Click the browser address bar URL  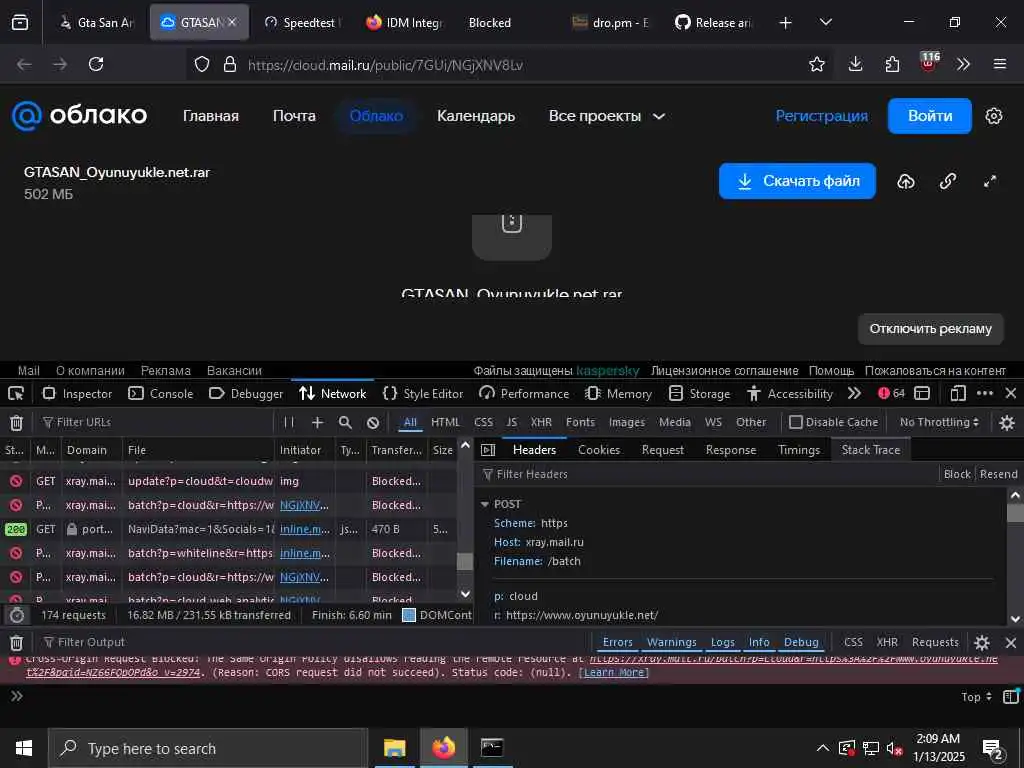(x=385, y=65)
